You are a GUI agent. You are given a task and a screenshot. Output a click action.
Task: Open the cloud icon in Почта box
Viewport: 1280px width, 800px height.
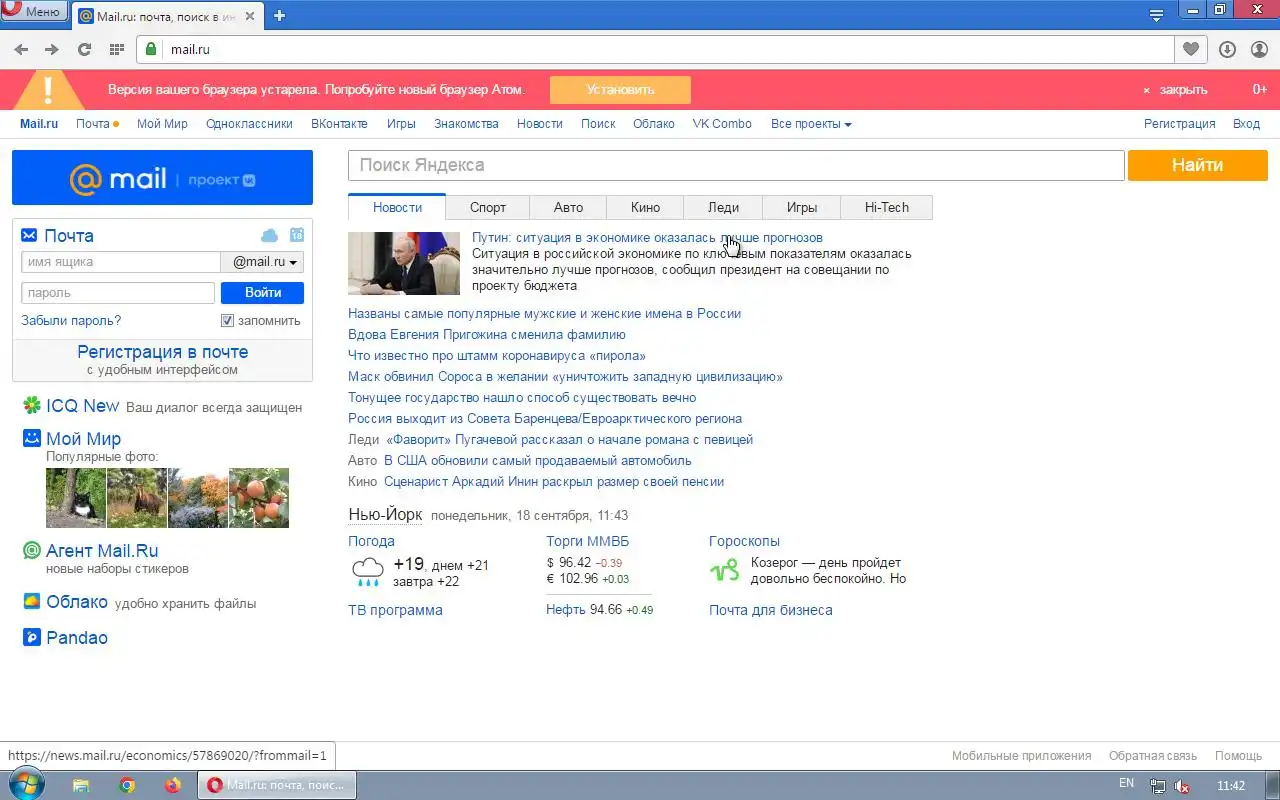(x=269, y=235)
